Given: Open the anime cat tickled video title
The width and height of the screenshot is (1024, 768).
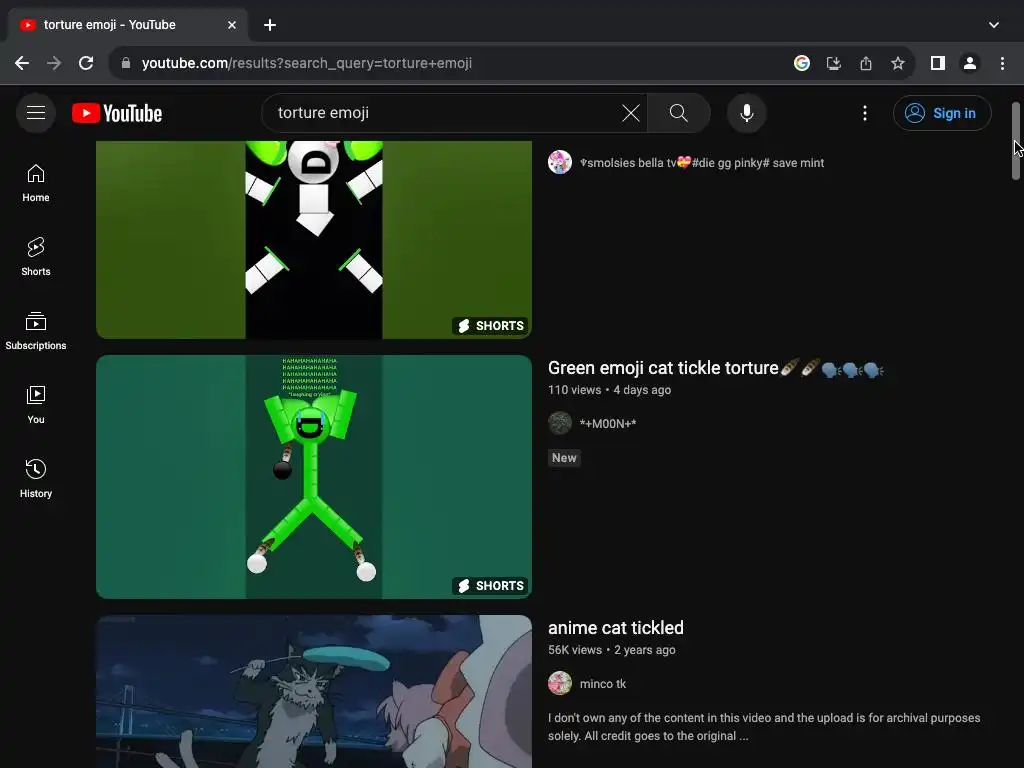Looking at the screenshot, I should pos(616,628).
